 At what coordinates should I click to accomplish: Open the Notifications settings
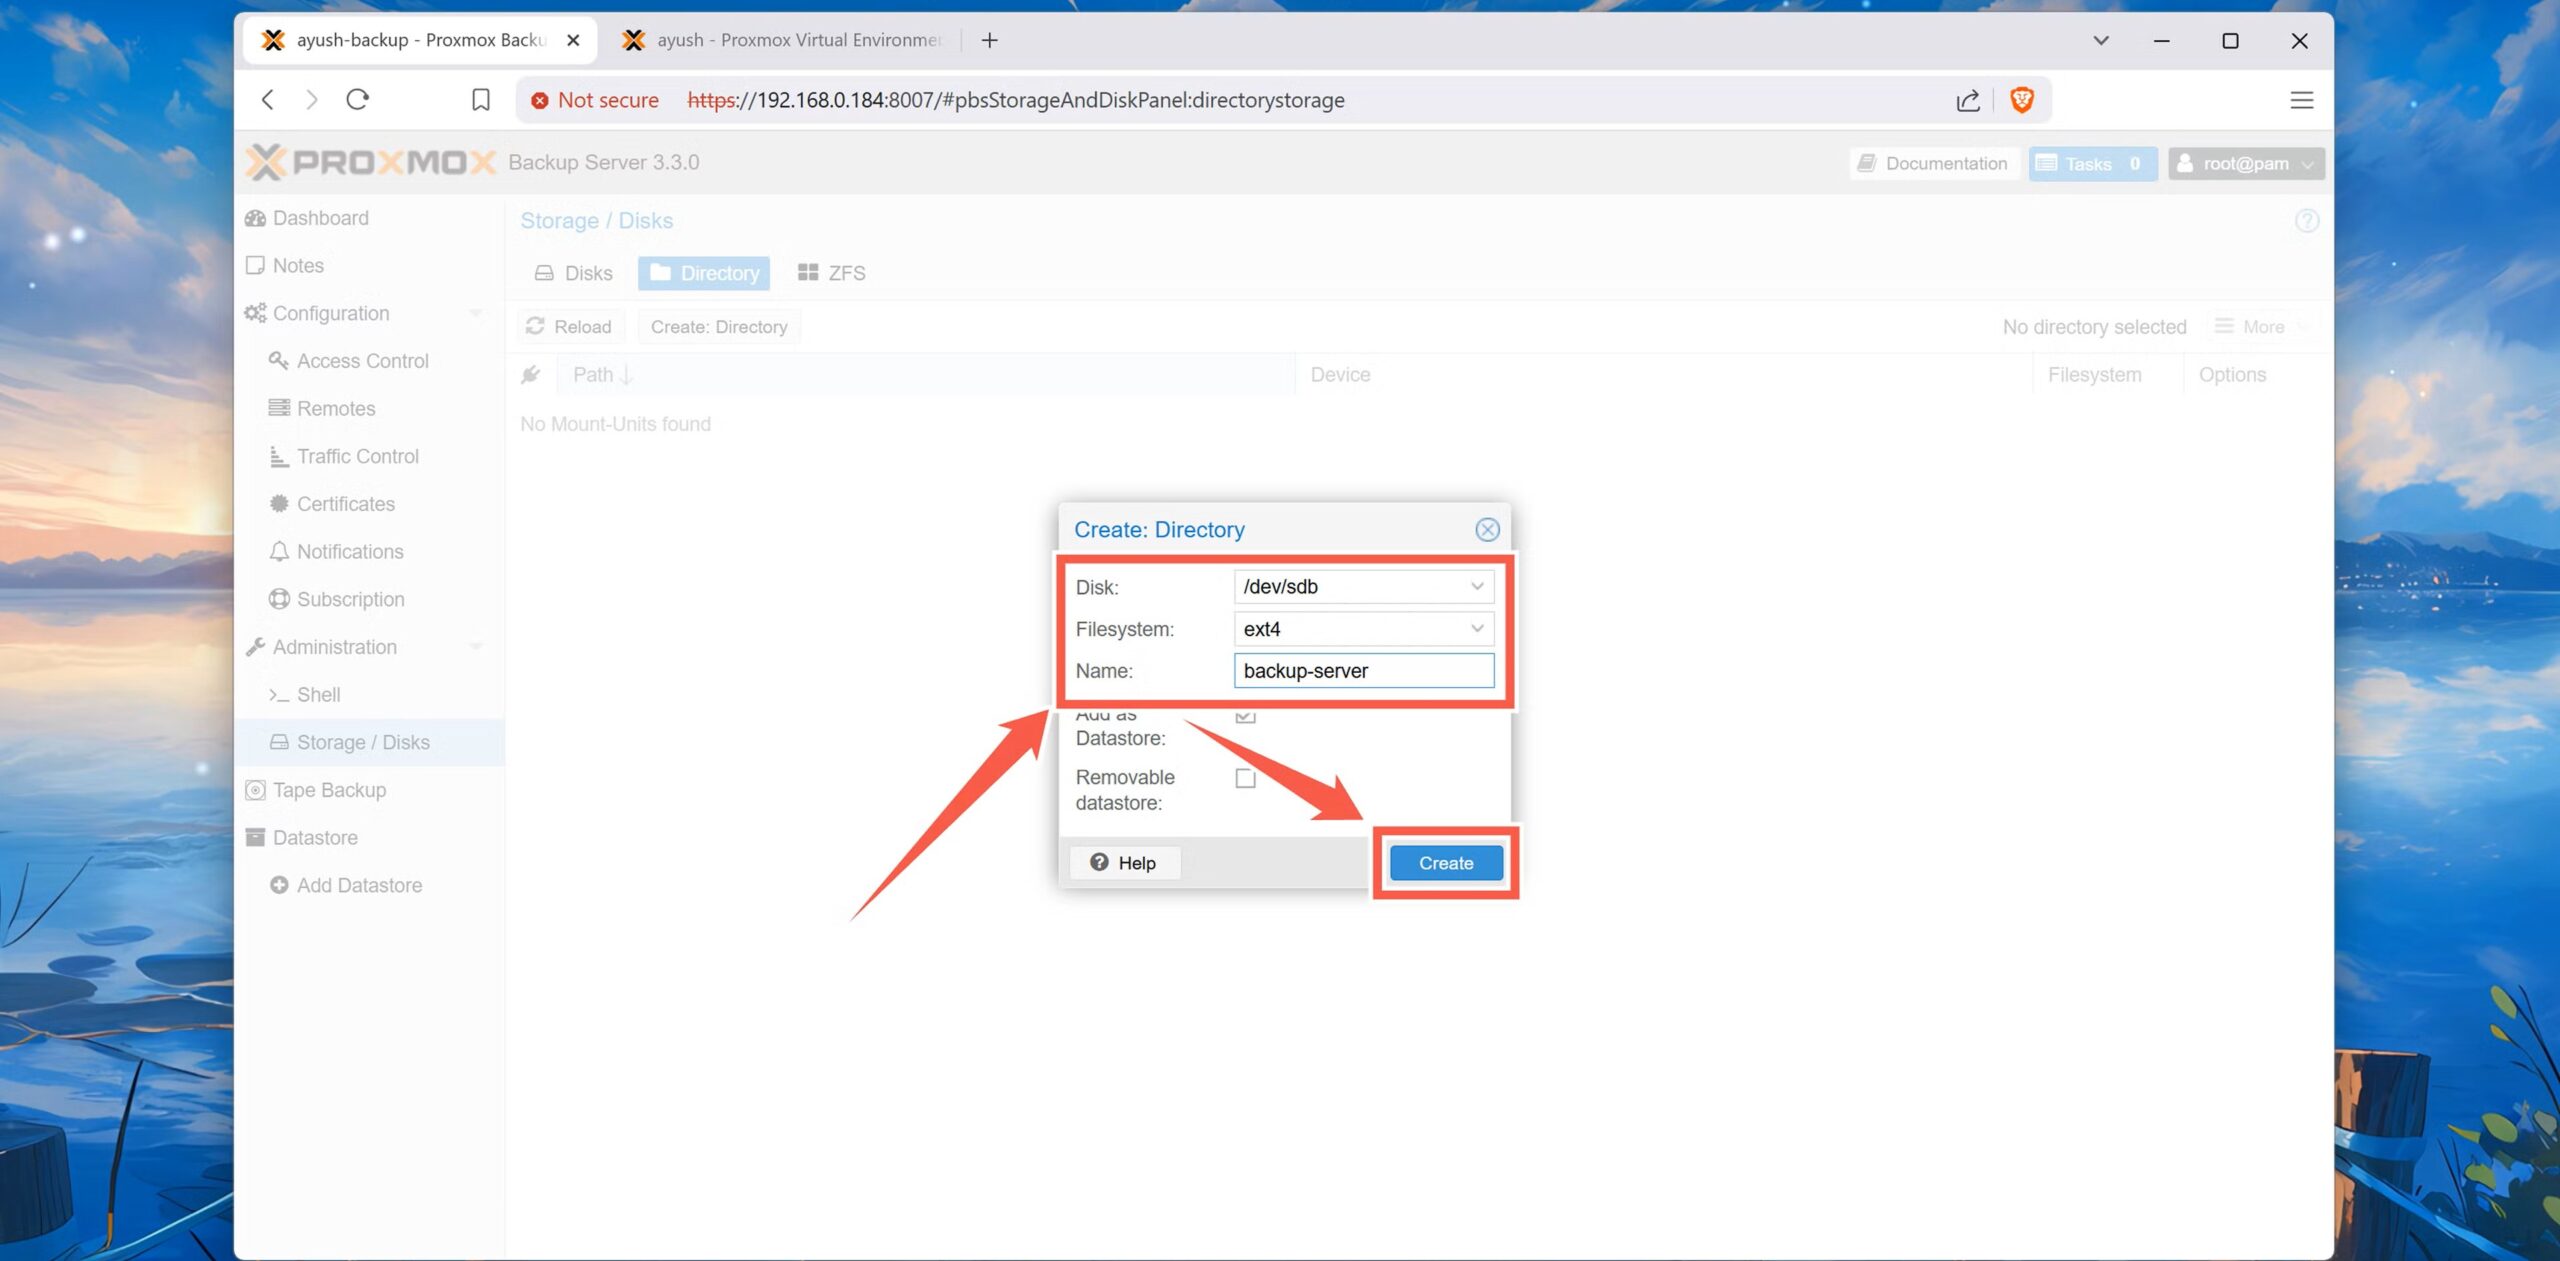tap(349, 551)
